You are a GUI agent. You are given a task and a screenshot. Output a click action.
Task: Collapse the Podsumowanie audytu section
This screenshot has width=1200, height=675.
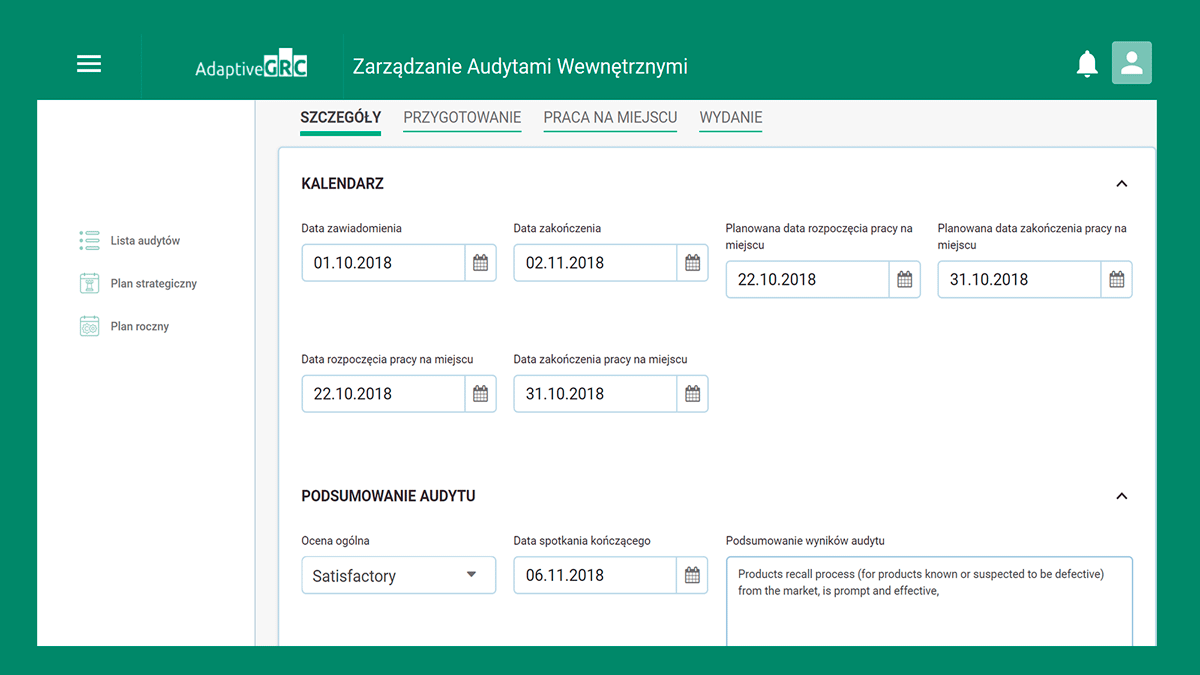point(1121,496)
